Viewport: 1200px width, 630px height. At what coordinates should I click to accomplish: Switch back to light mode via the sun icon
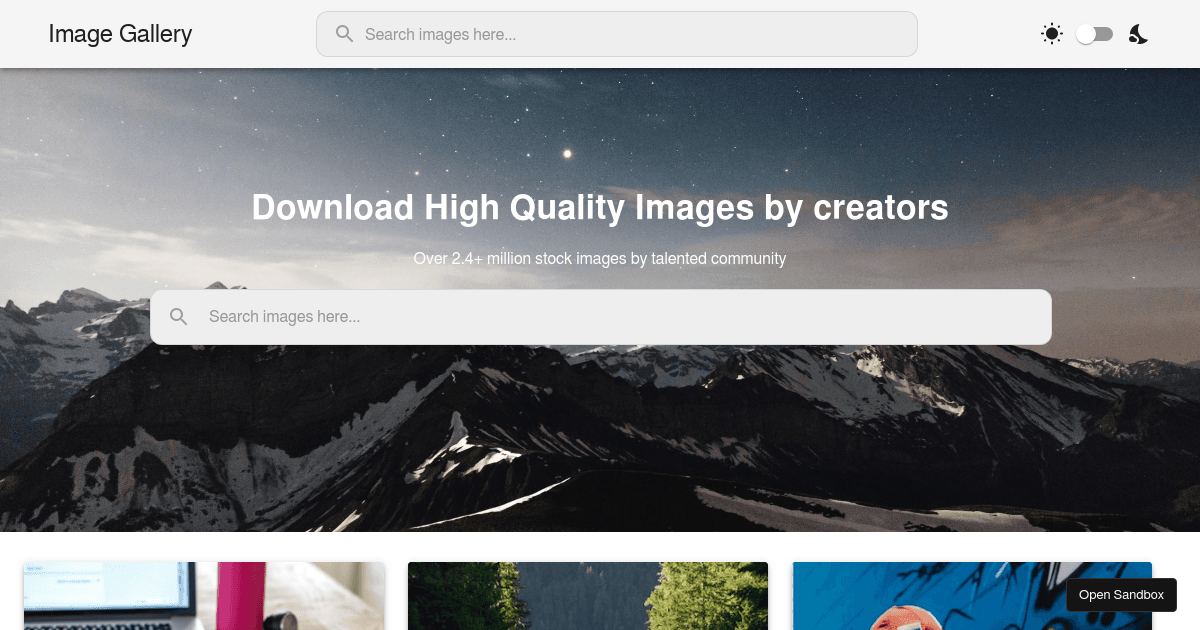point(1051,33)
